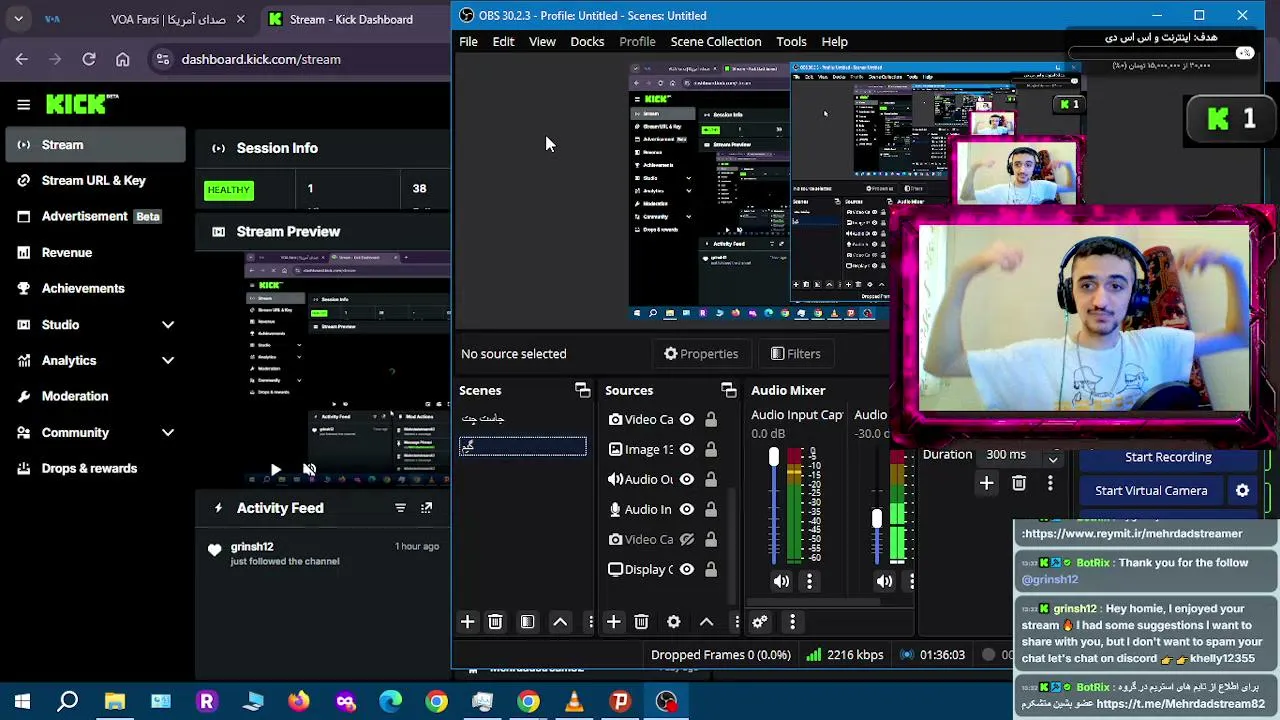
Task: Unlock the Display Capture source
Action: click(x=711, y=569)
